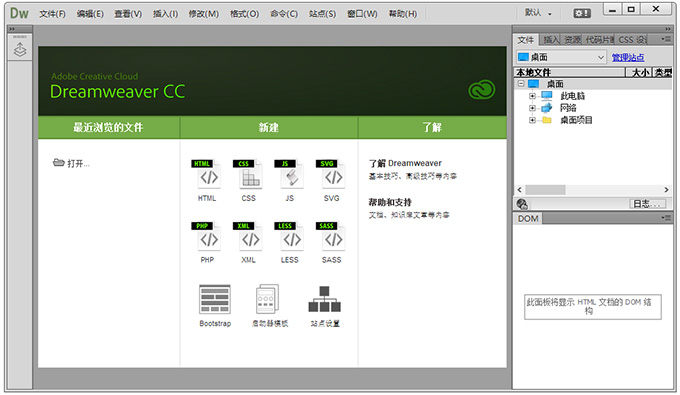680x395 pixels.
Task: Open the 插入(I) menu
Action: click(x=165, y=14)
